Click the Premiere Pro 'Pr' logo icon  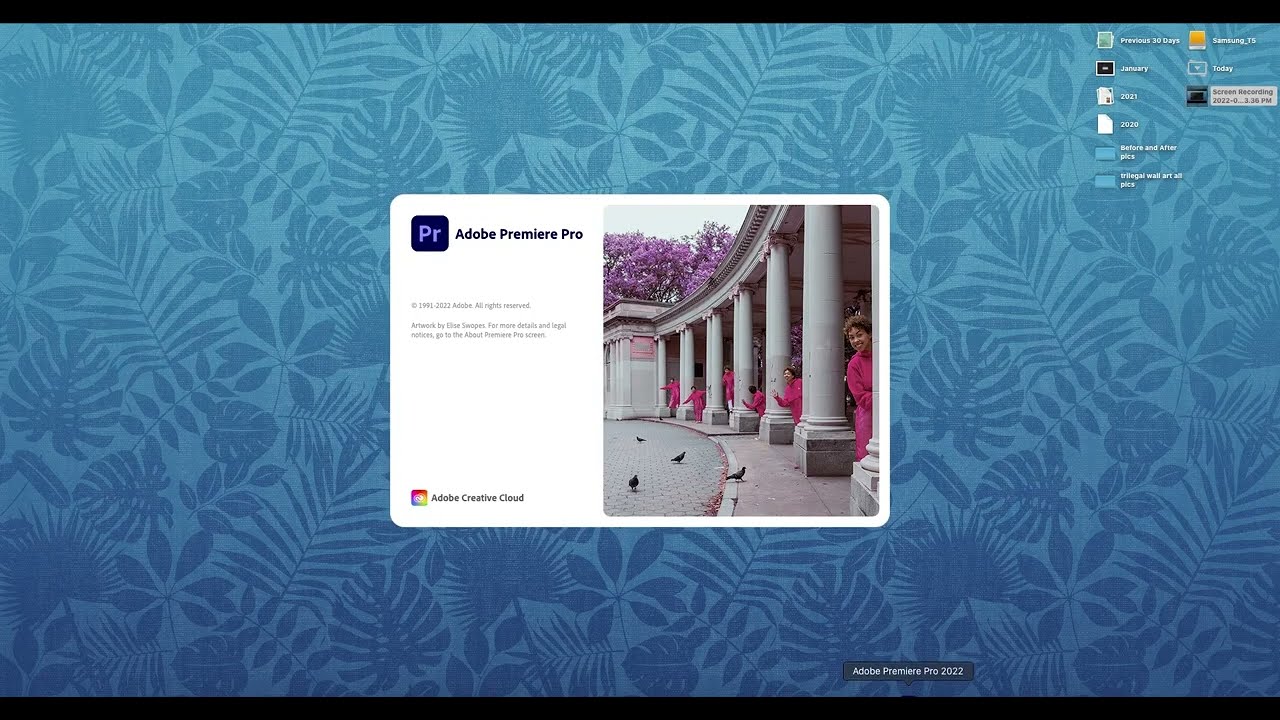click(x=430, y=233)
